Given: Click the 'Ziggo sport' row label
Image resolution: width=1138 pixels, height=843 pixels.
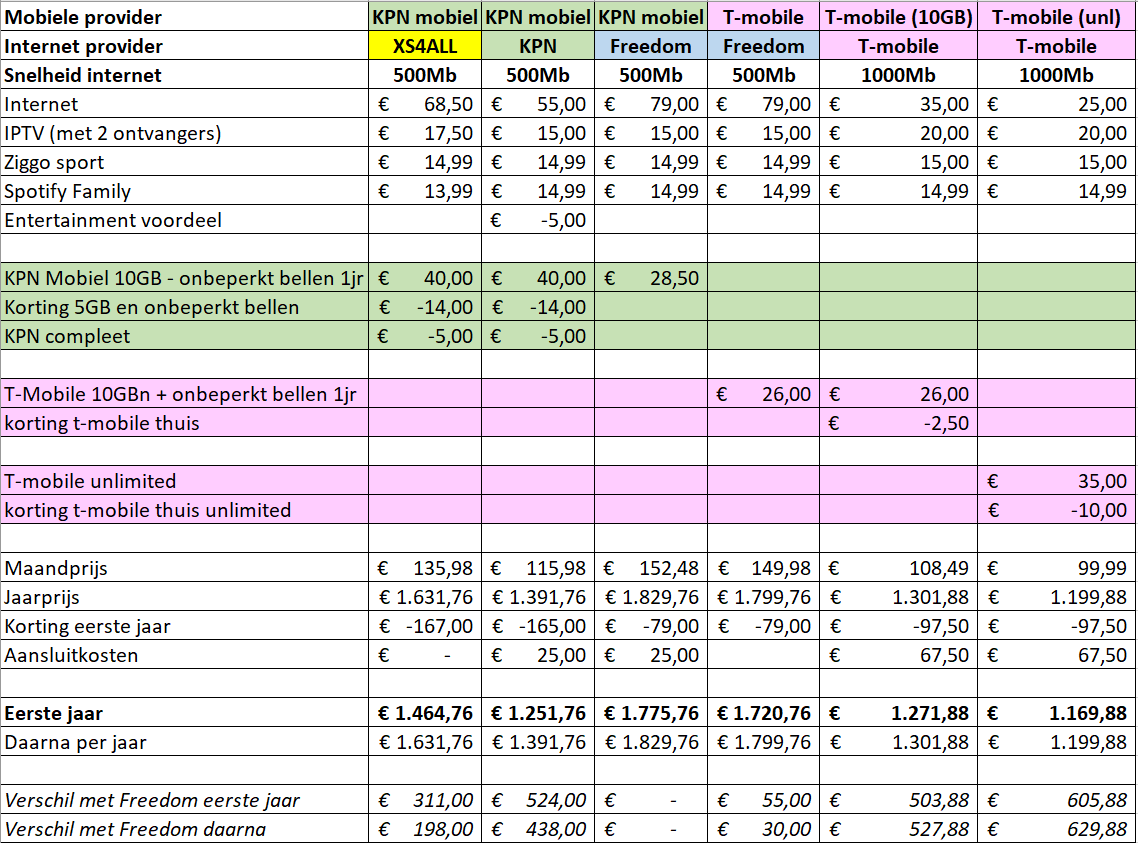Looking at the screenshot, I should [x=184, y=162].
